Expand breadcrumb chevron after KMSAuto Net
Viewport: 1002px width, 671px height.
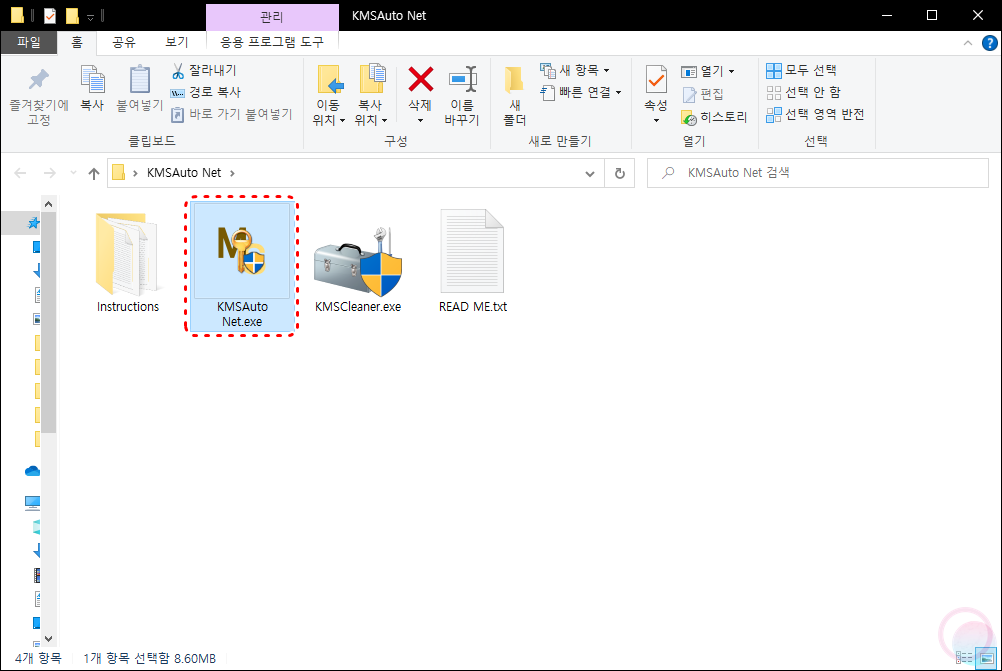pos(232,173)
